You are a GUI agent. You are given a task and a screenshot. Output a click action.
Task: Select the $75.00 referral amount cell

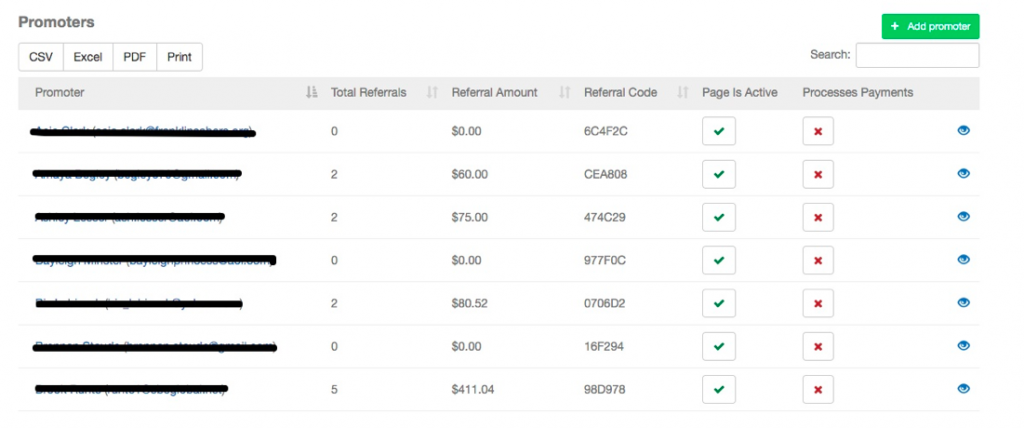(469, 218)
